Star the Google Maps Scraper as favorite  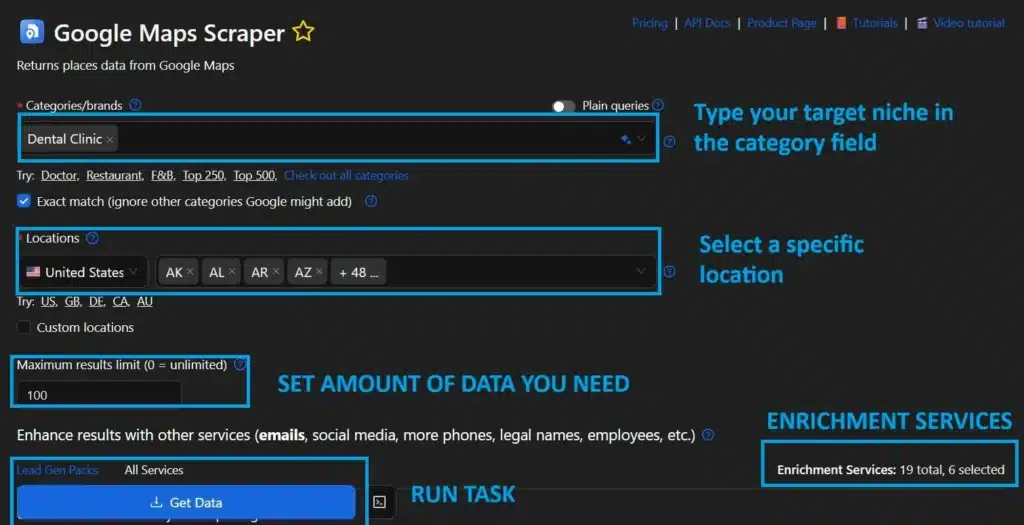(x=303, y=31)
